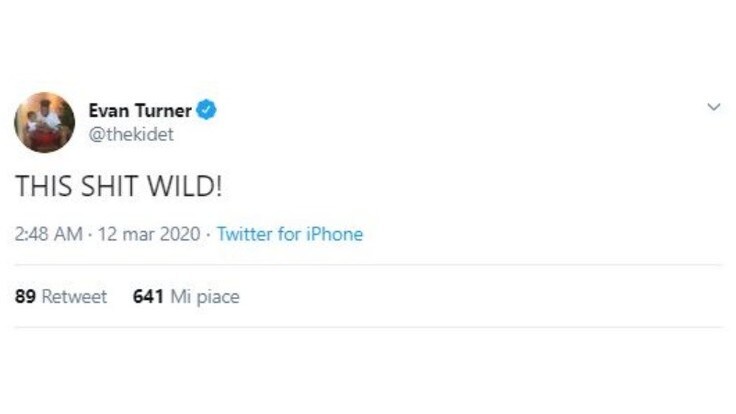The height and width of the screenshot is (414, 736).
Task: View the 641 Mi piace list
Action: (186, 297)
